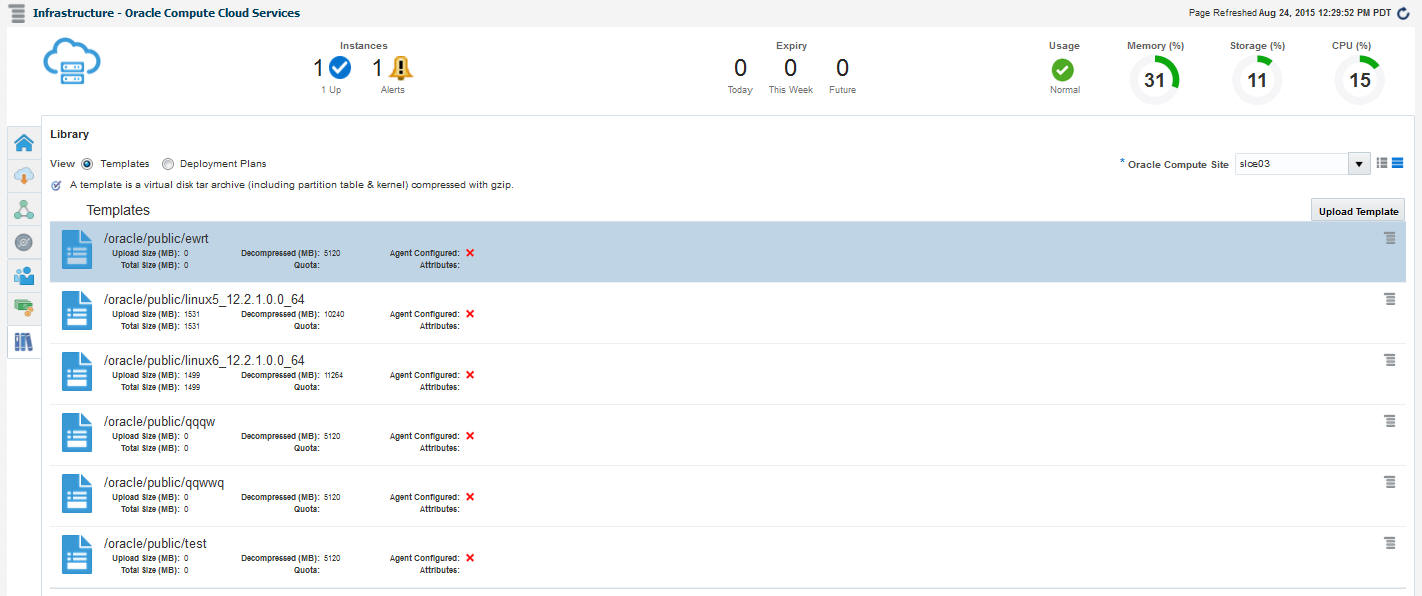Open the Home tab in sidebar
Screen dimensions: 1422x596
pos(24,143)
